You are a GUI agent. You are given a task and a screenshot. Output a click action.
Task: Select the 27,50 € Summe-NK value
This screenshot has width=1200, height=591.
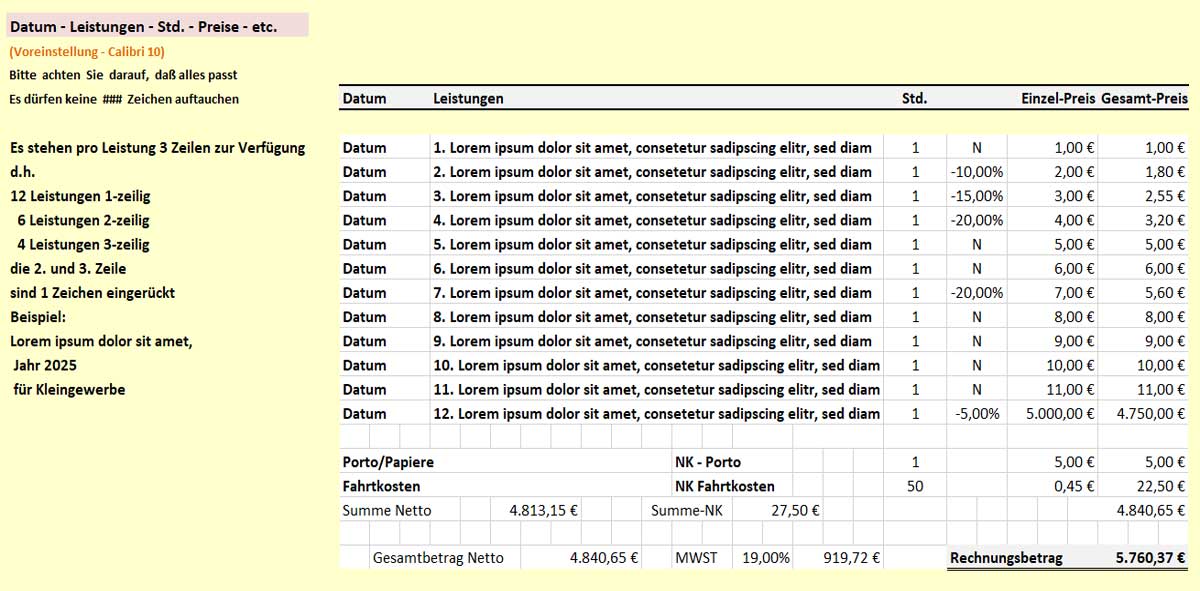pos(797,511)
